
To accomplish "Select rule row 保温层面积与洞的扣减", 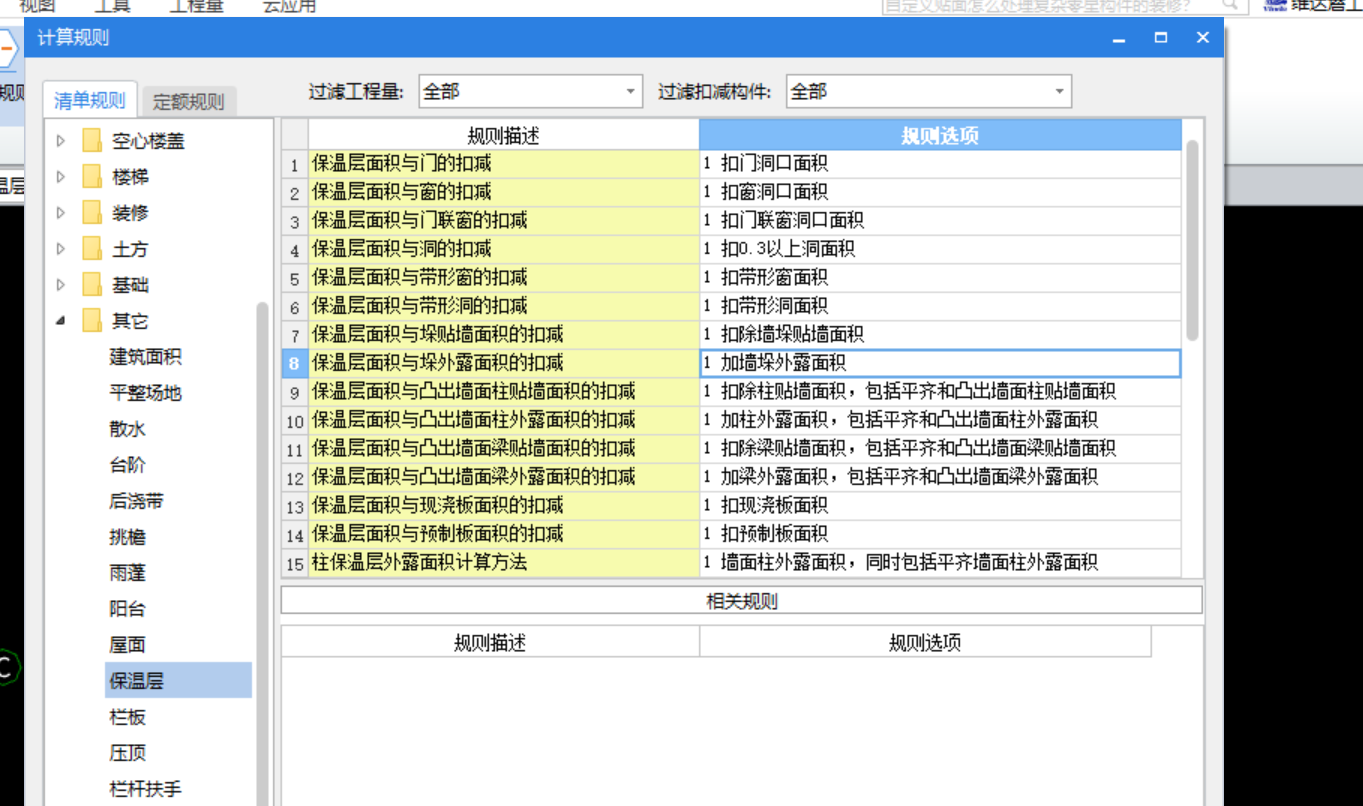I will point(503,249).
